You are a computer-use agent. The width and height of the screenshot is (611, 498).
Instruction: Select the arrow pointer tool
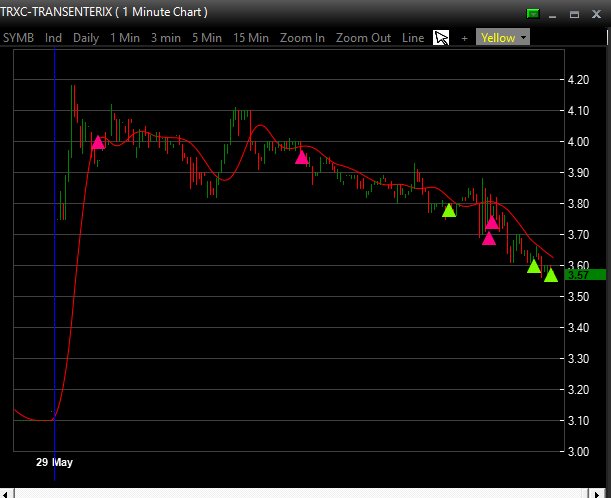[x=441, y=38]
